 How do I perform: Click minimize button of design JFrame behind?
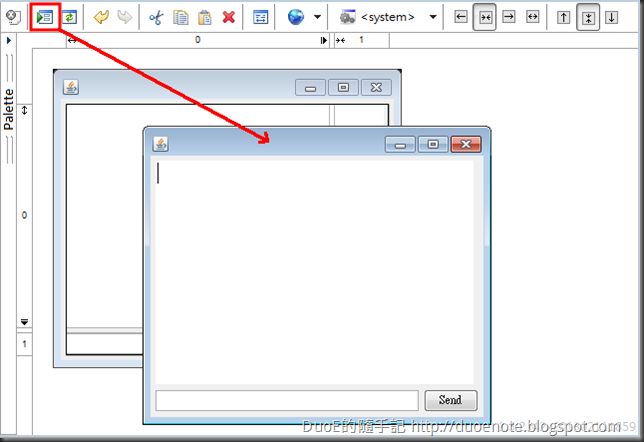pos(310,87)
